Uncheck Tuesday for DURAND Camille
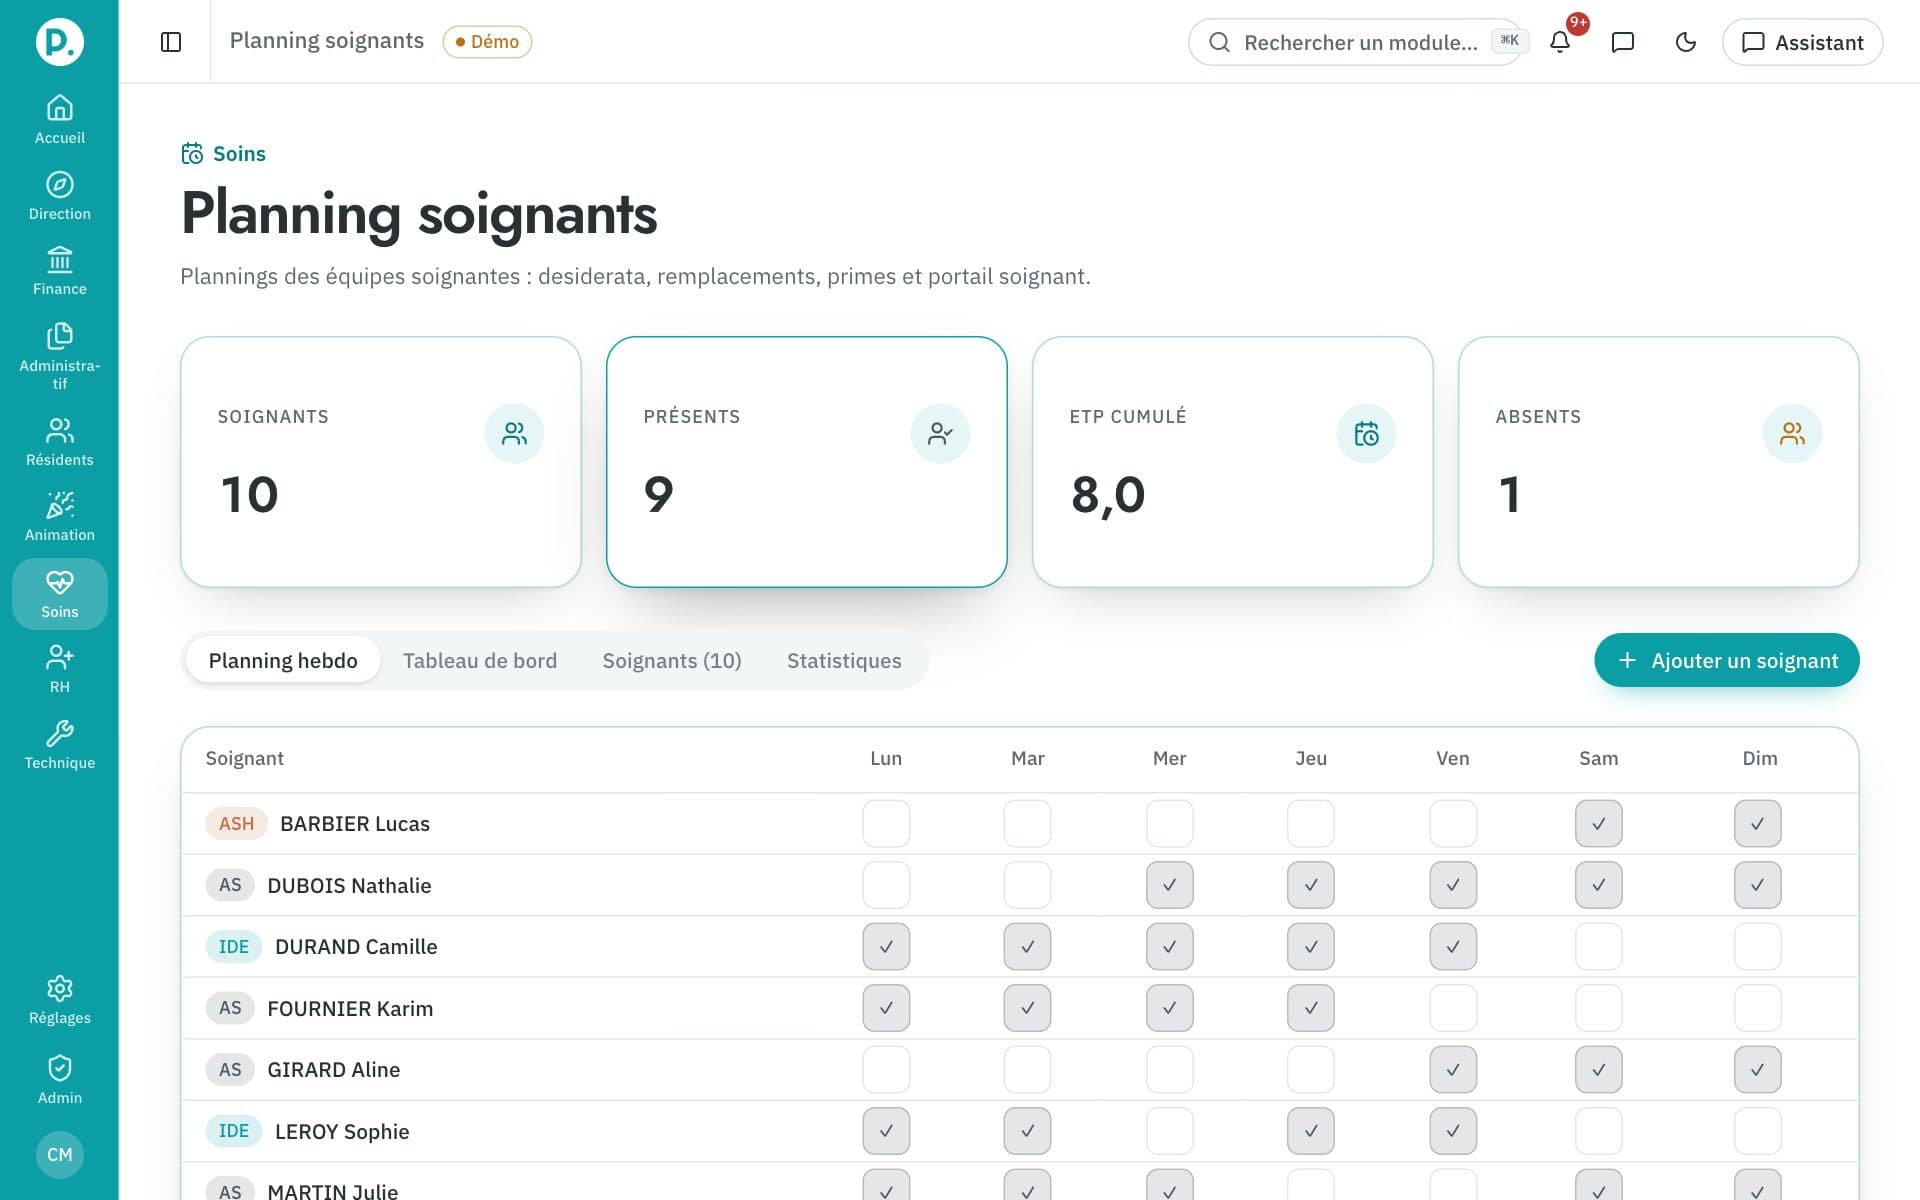The height and width of the screenshot is (1200, 1920). (x=1028, y=947)
